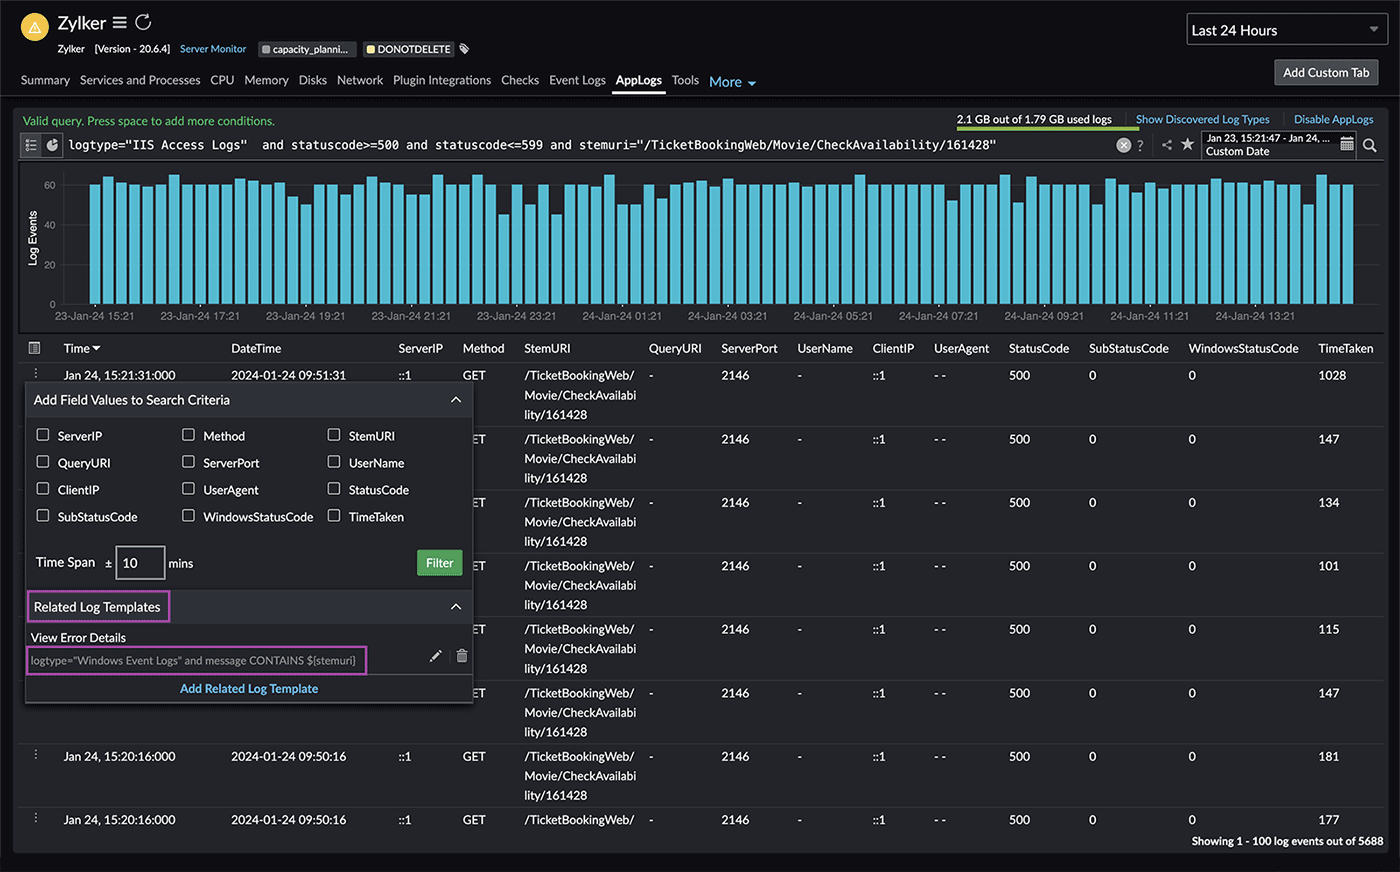Open the search query builder list view icon
The image size is (1400, 872).
[x=31, y=145]
